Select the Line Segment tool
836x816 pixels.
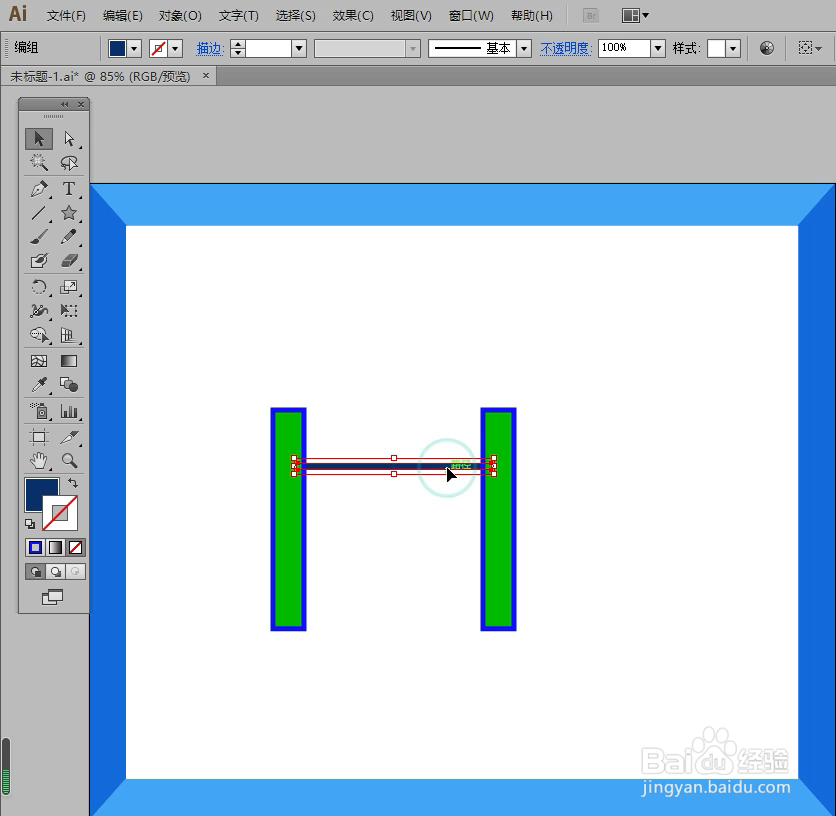pos(39,213)
